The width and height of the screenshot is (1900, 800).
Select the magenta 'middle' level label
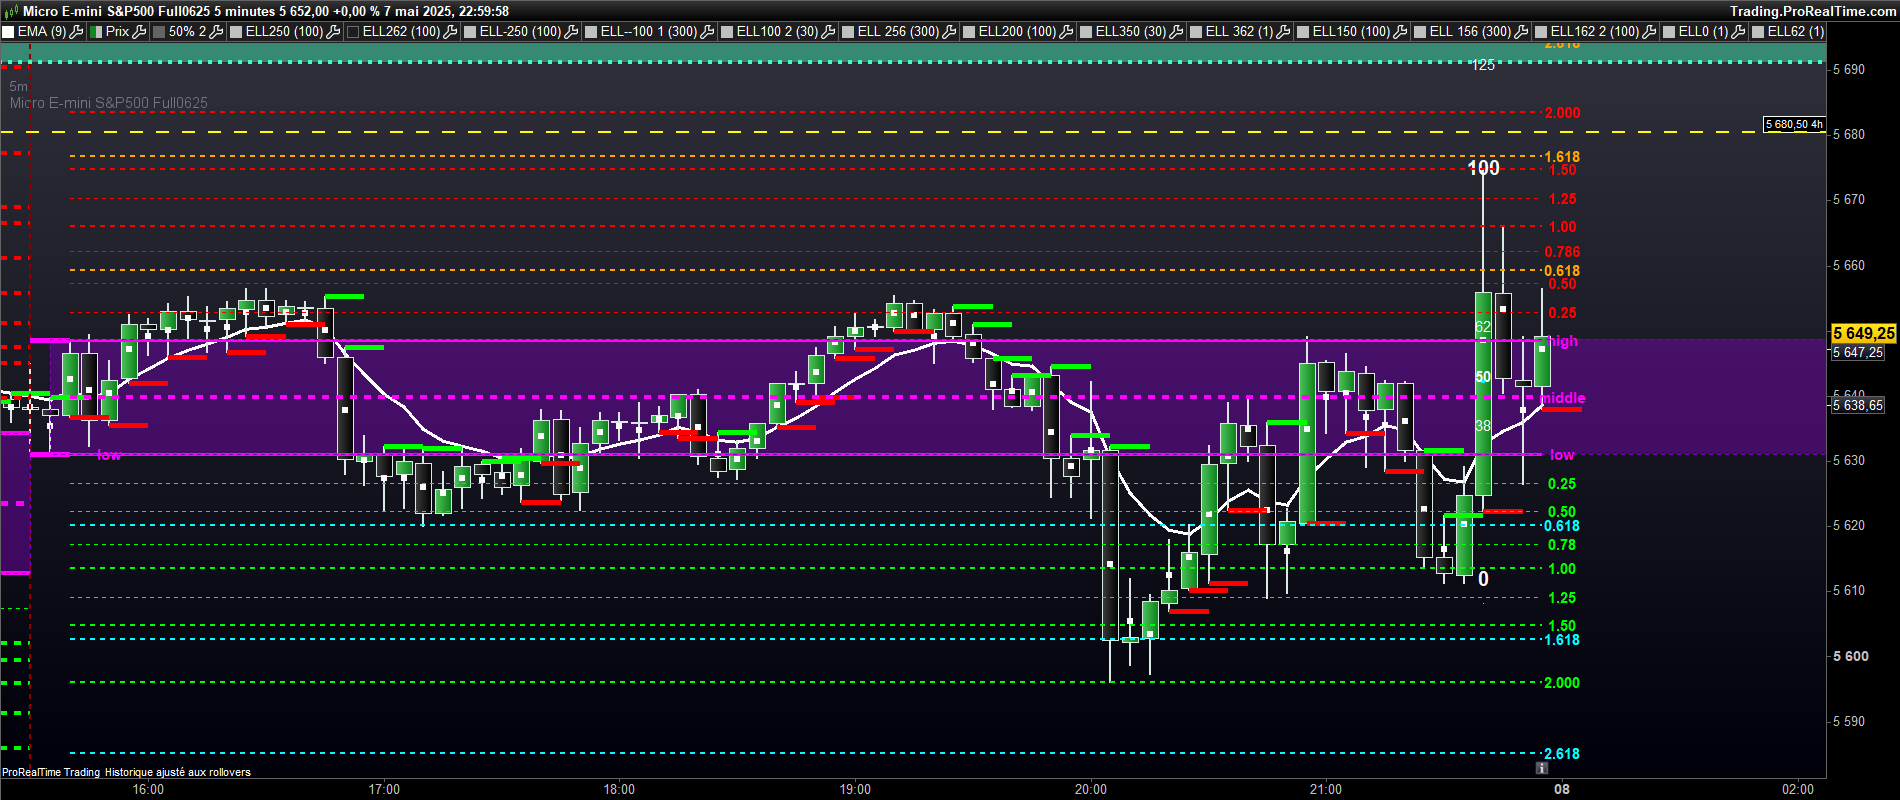pyautogui.click(x=1563, y=398)
